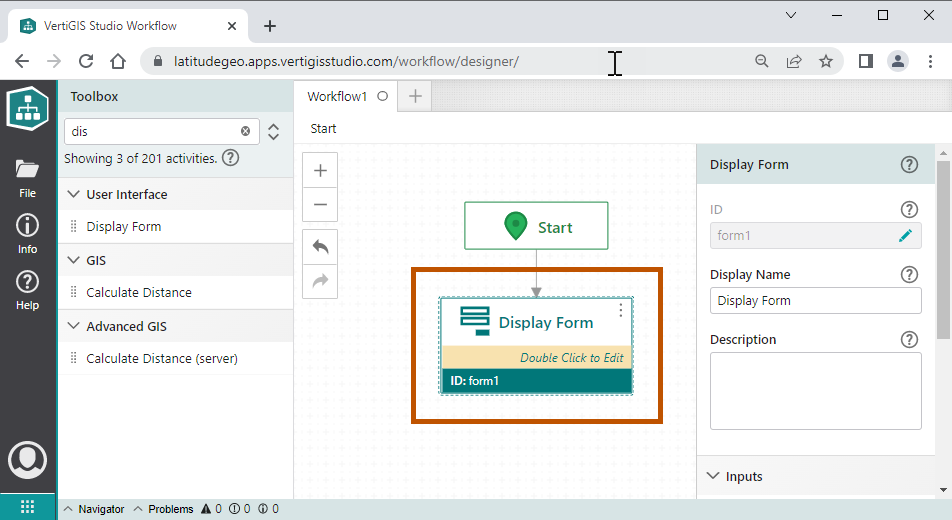952x520 pixels.
Task: Click the Start breadcrumb
Action: point(323,129)
